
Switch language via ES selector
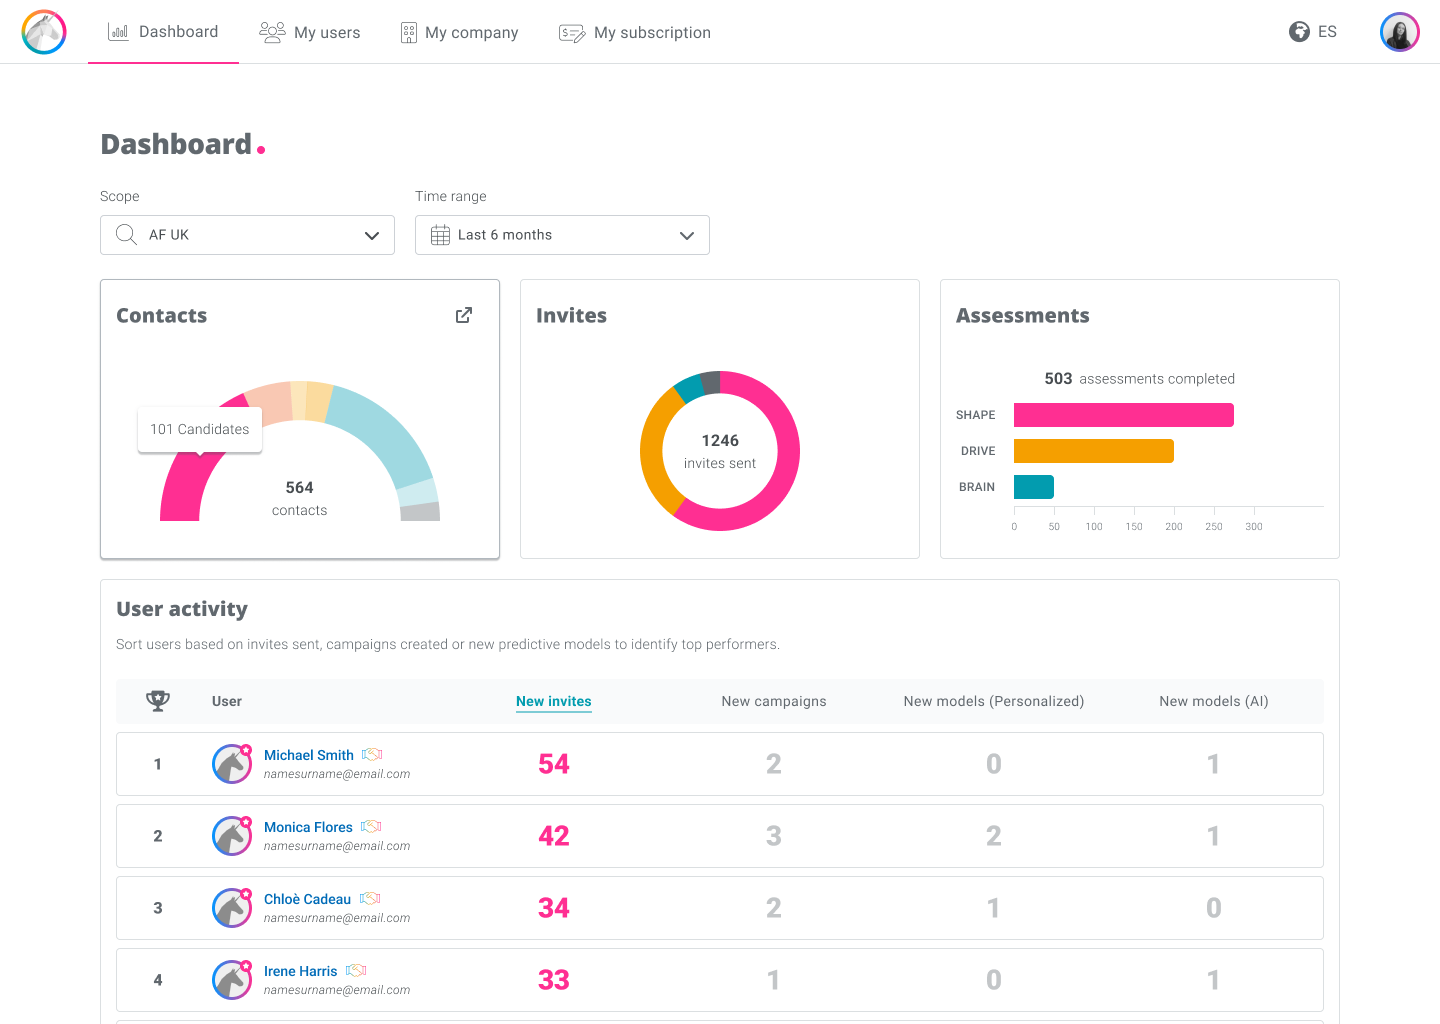1327,32
